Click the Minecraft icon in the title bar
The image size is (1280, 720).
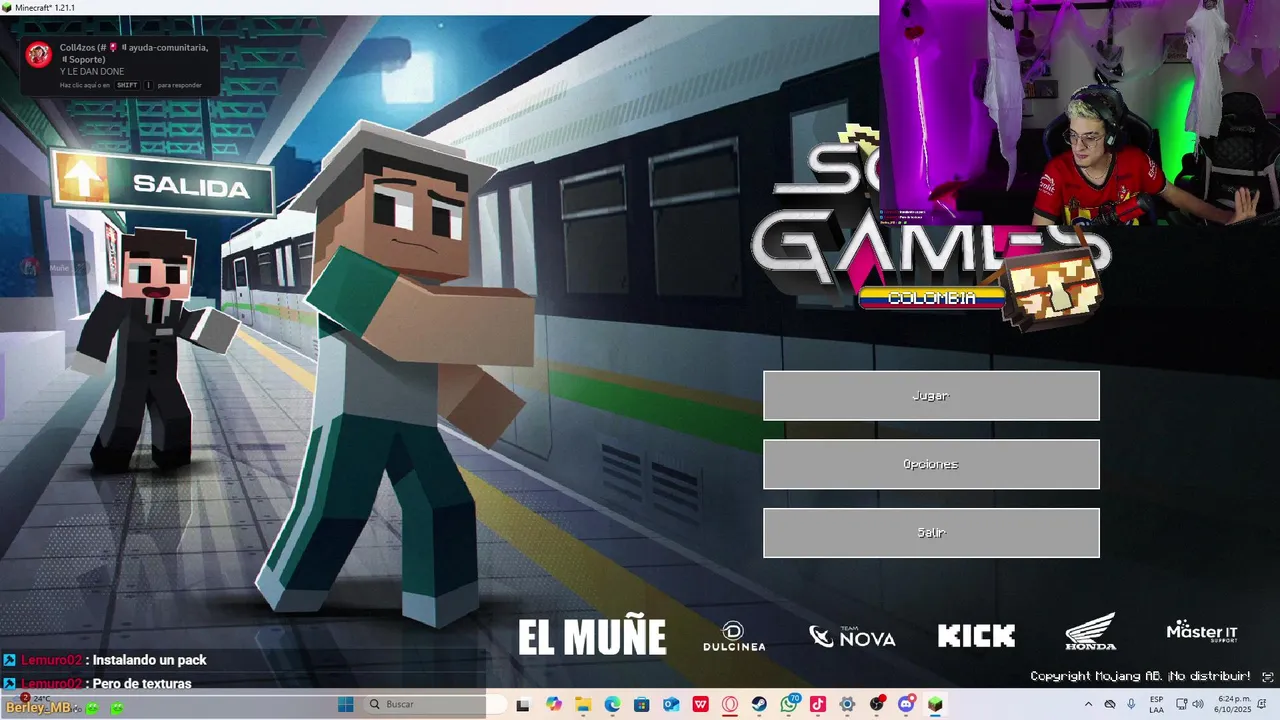pos(7,7)
